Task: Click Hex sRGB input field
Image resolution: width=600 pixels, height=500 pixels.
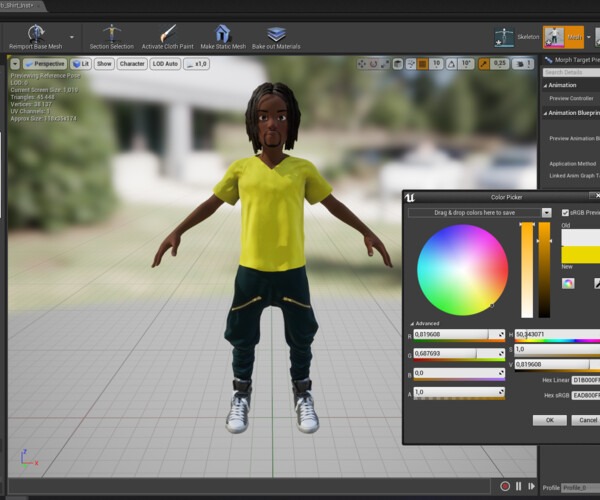Action: 586,395
